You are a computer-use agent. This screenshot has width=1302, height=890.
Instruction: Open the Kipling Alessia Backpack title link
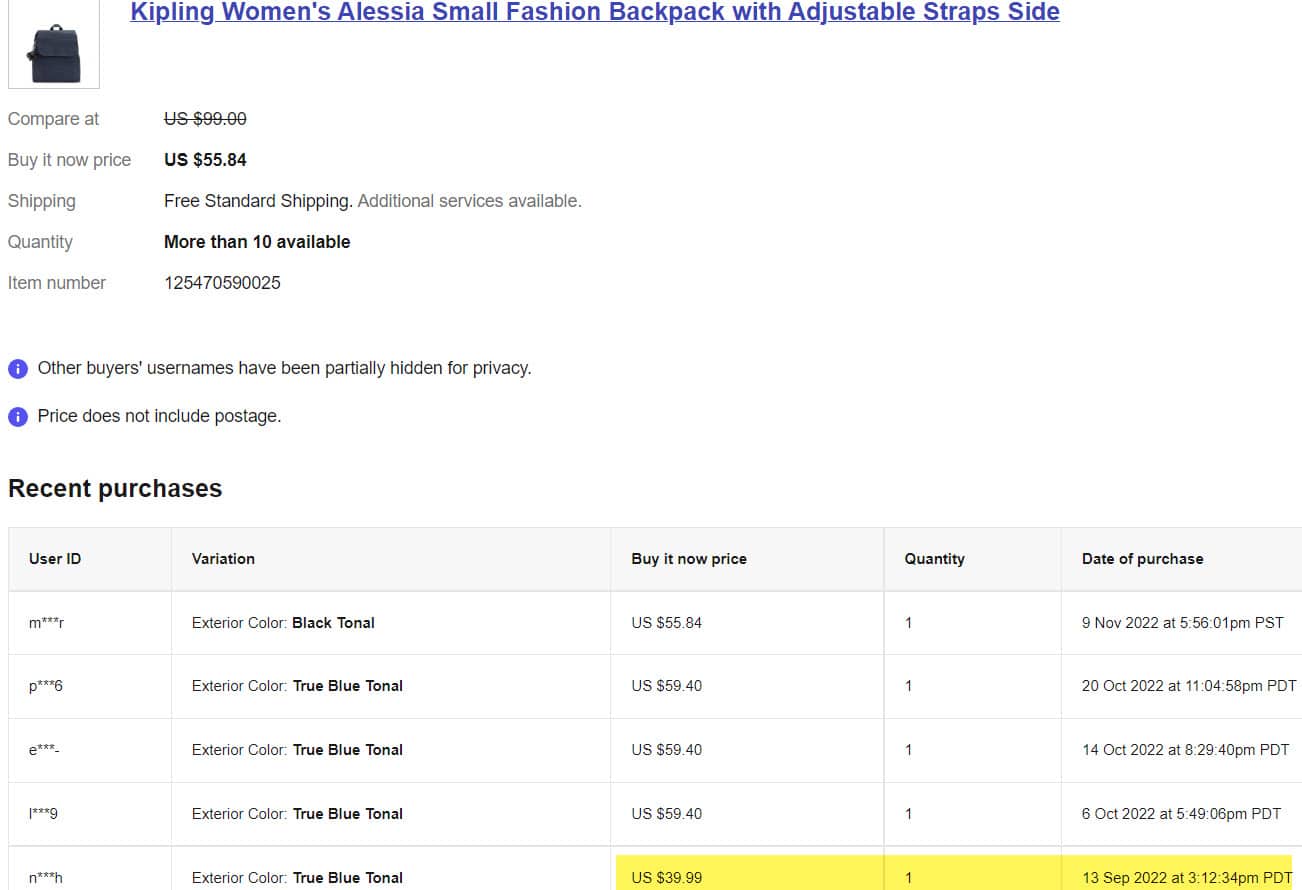[x=594, y=12]
